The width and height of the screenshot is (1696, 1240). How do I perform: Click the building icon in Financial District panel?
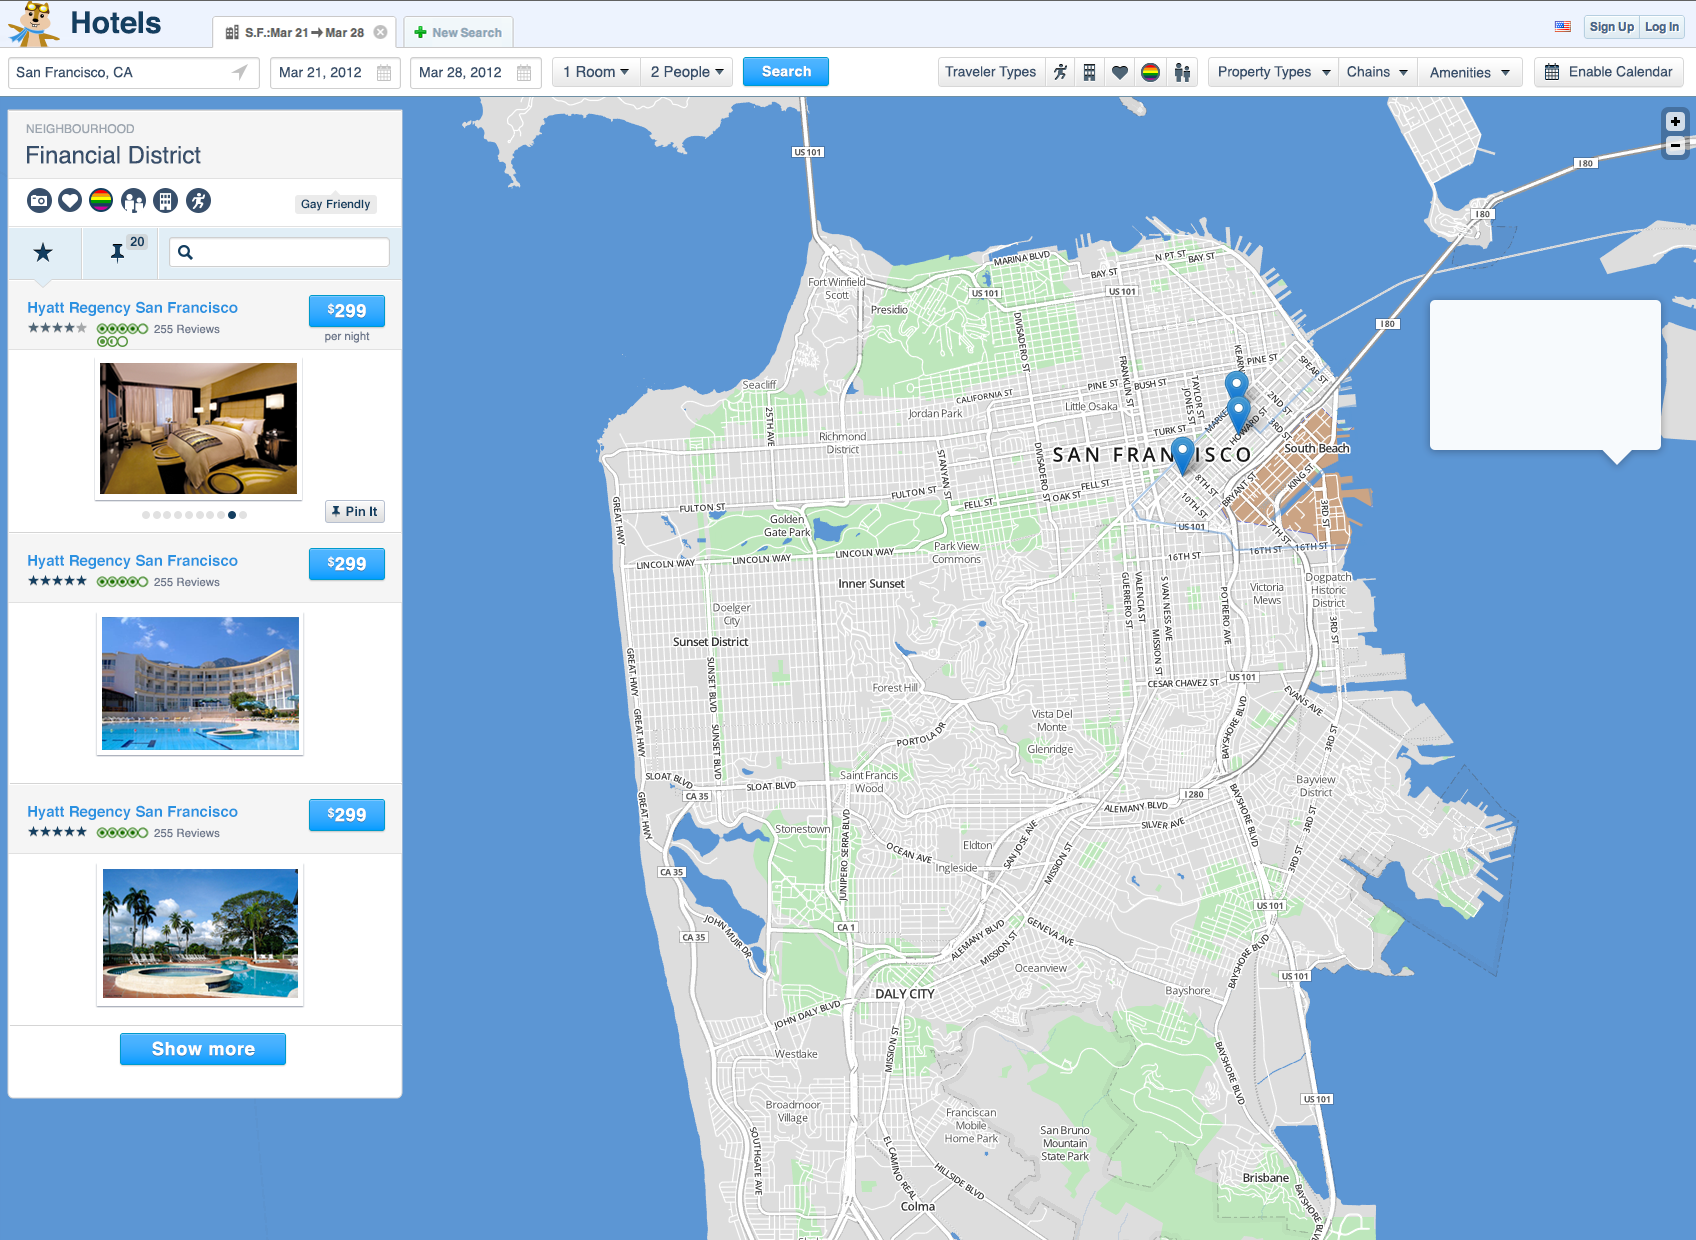coord(165,201)
